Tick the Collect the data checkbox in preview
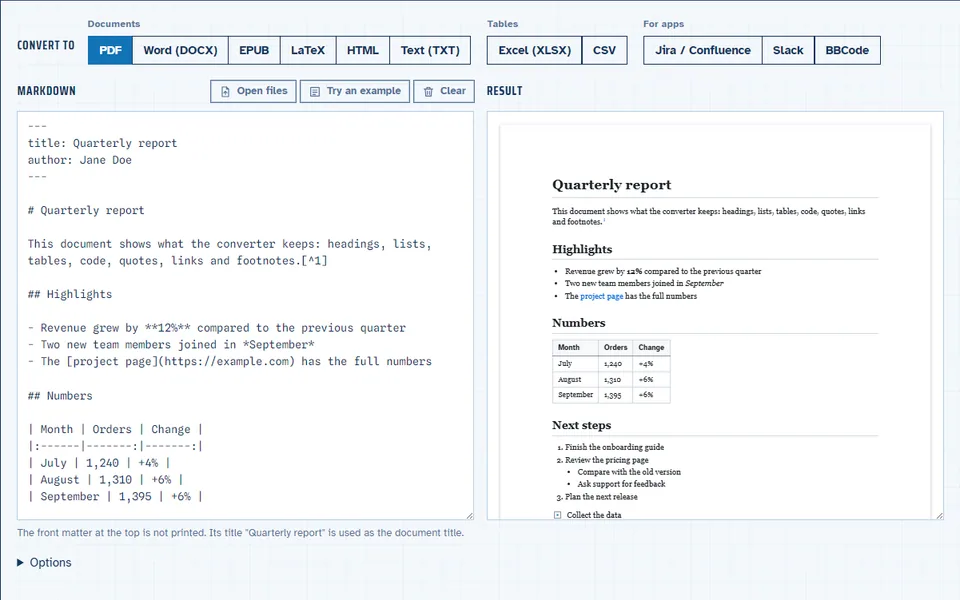Screen dimensions: 960x600 [557, 515]
